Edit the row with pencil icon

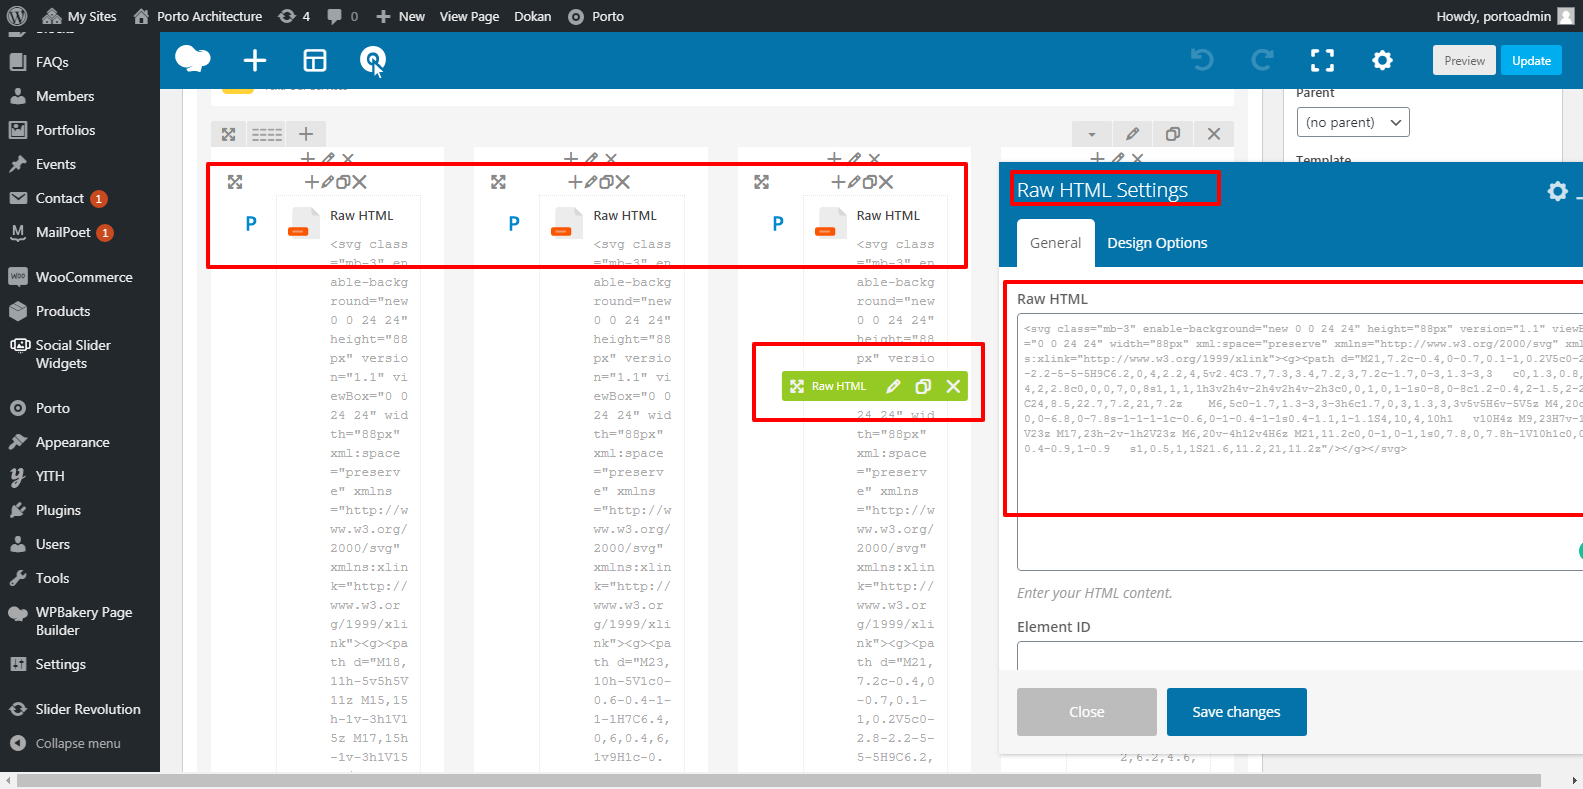click(1132, 134)
